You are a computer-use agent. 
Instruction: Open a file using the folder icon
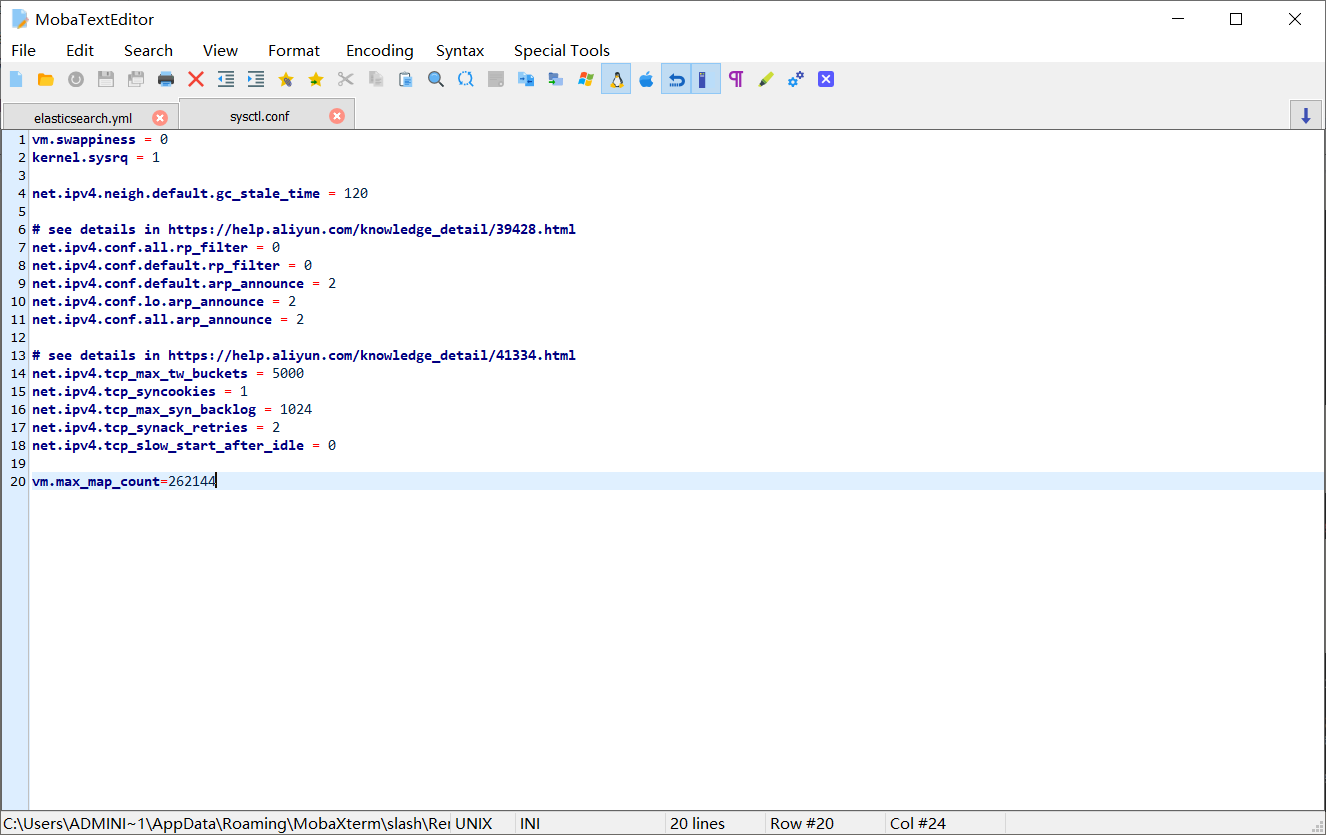point(46,79)
